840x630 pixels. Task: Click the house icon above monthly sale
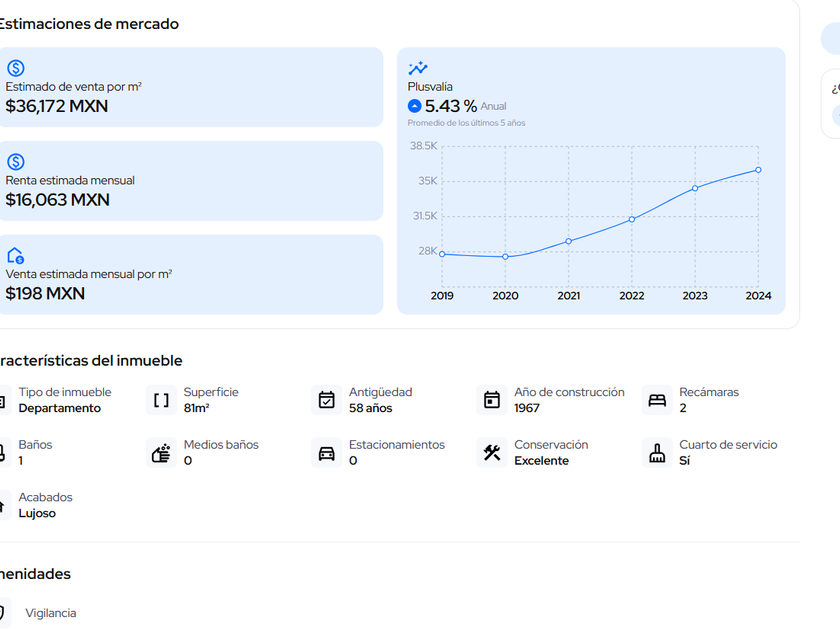click(16, 256)
